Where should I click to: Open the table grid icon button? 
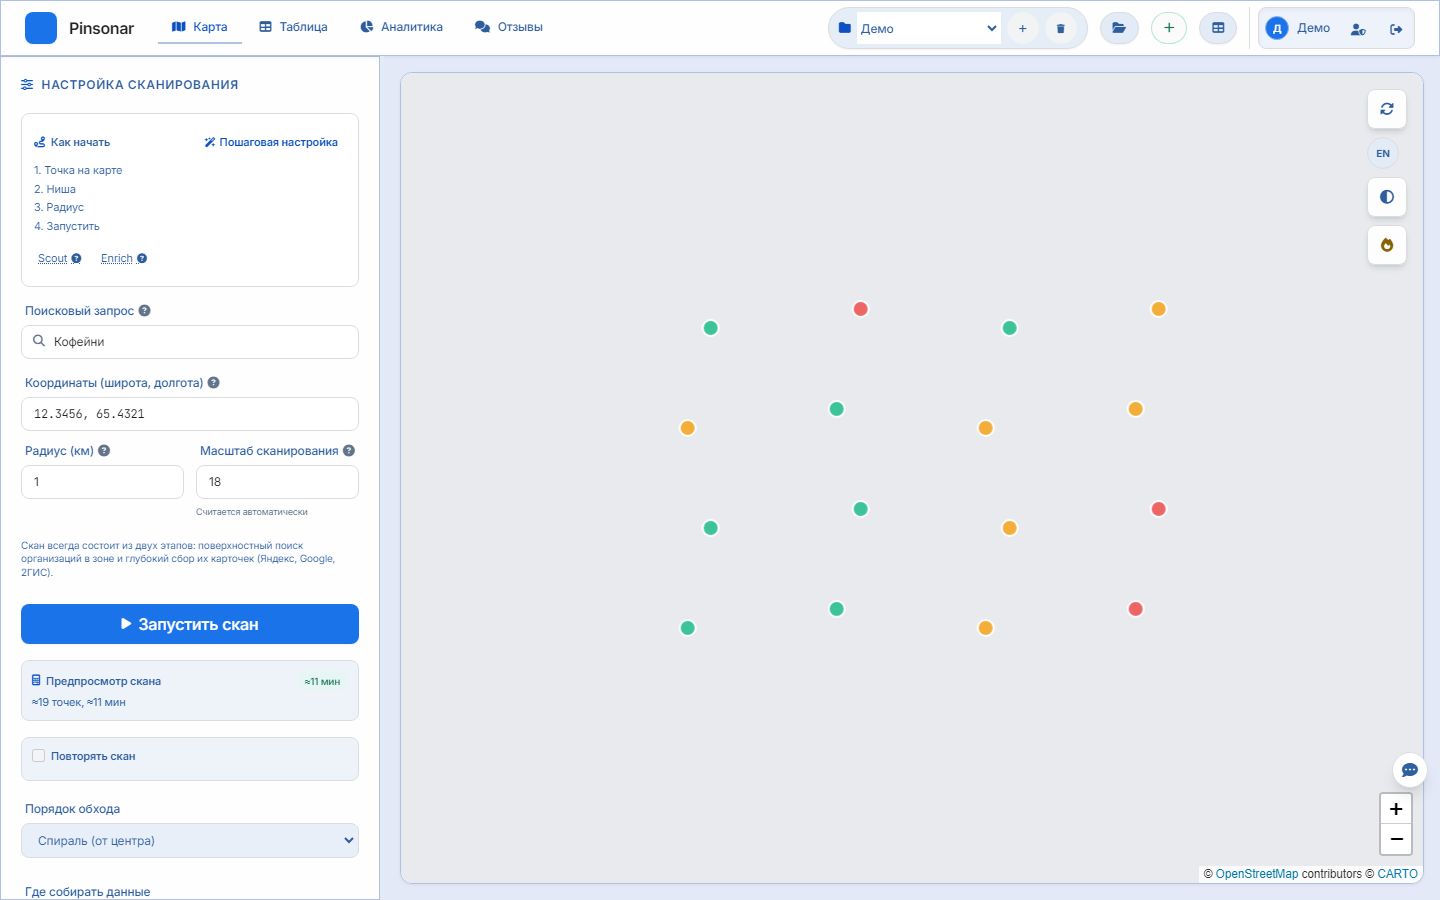[1218, 28]
